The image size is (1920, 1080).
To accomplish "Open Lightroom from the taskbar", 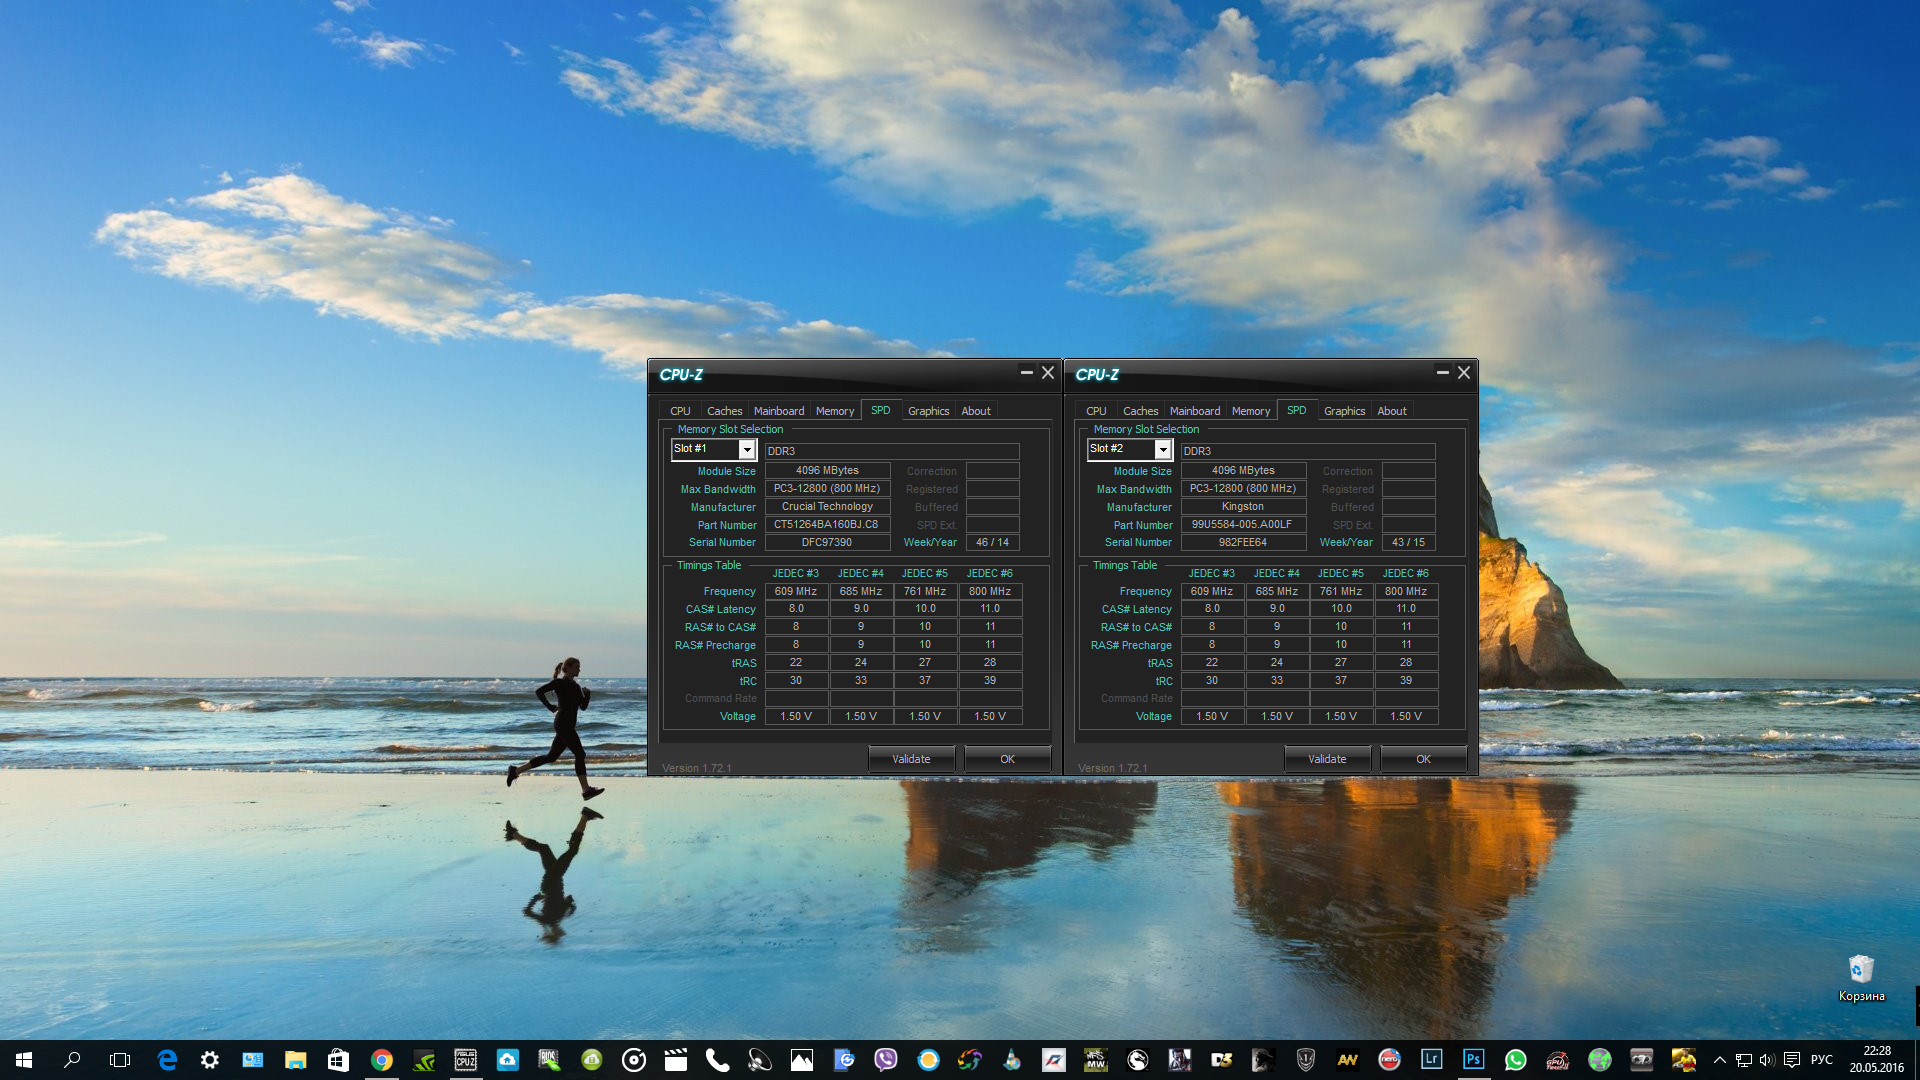I will coord(1431,1060).
